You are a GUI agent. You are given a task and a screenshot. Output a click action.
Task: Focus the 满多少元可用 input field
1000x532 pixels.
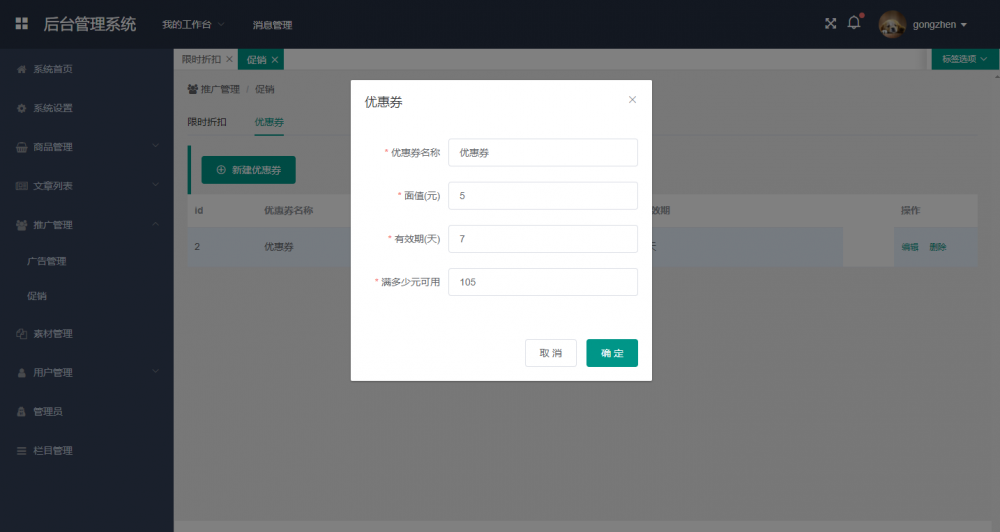pos(543,282)
